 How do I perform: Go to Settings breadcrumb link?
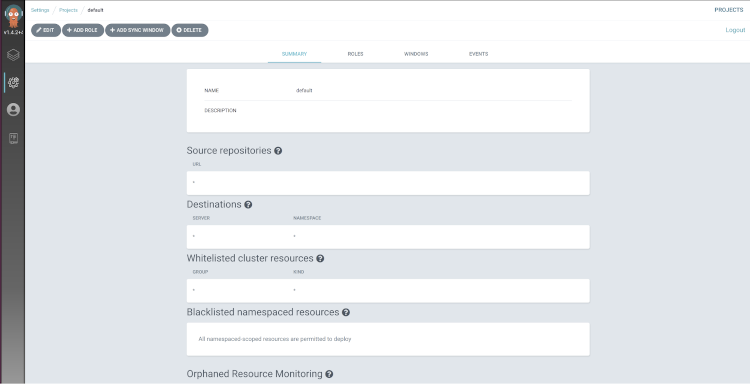pos(40,10)
